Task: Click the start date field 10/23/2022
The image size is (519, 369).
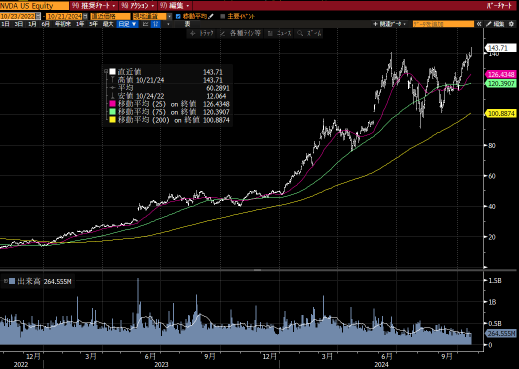Action: 18,16
